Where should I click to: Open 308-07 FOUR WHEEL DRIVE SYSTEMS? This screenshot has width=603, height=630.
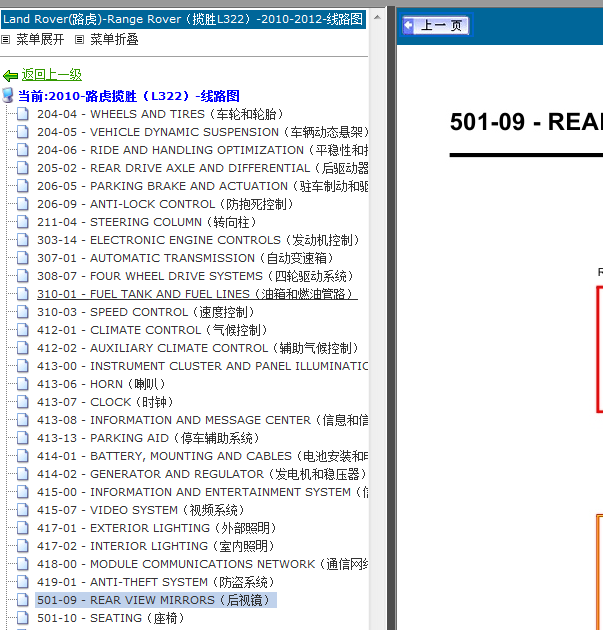196,276
